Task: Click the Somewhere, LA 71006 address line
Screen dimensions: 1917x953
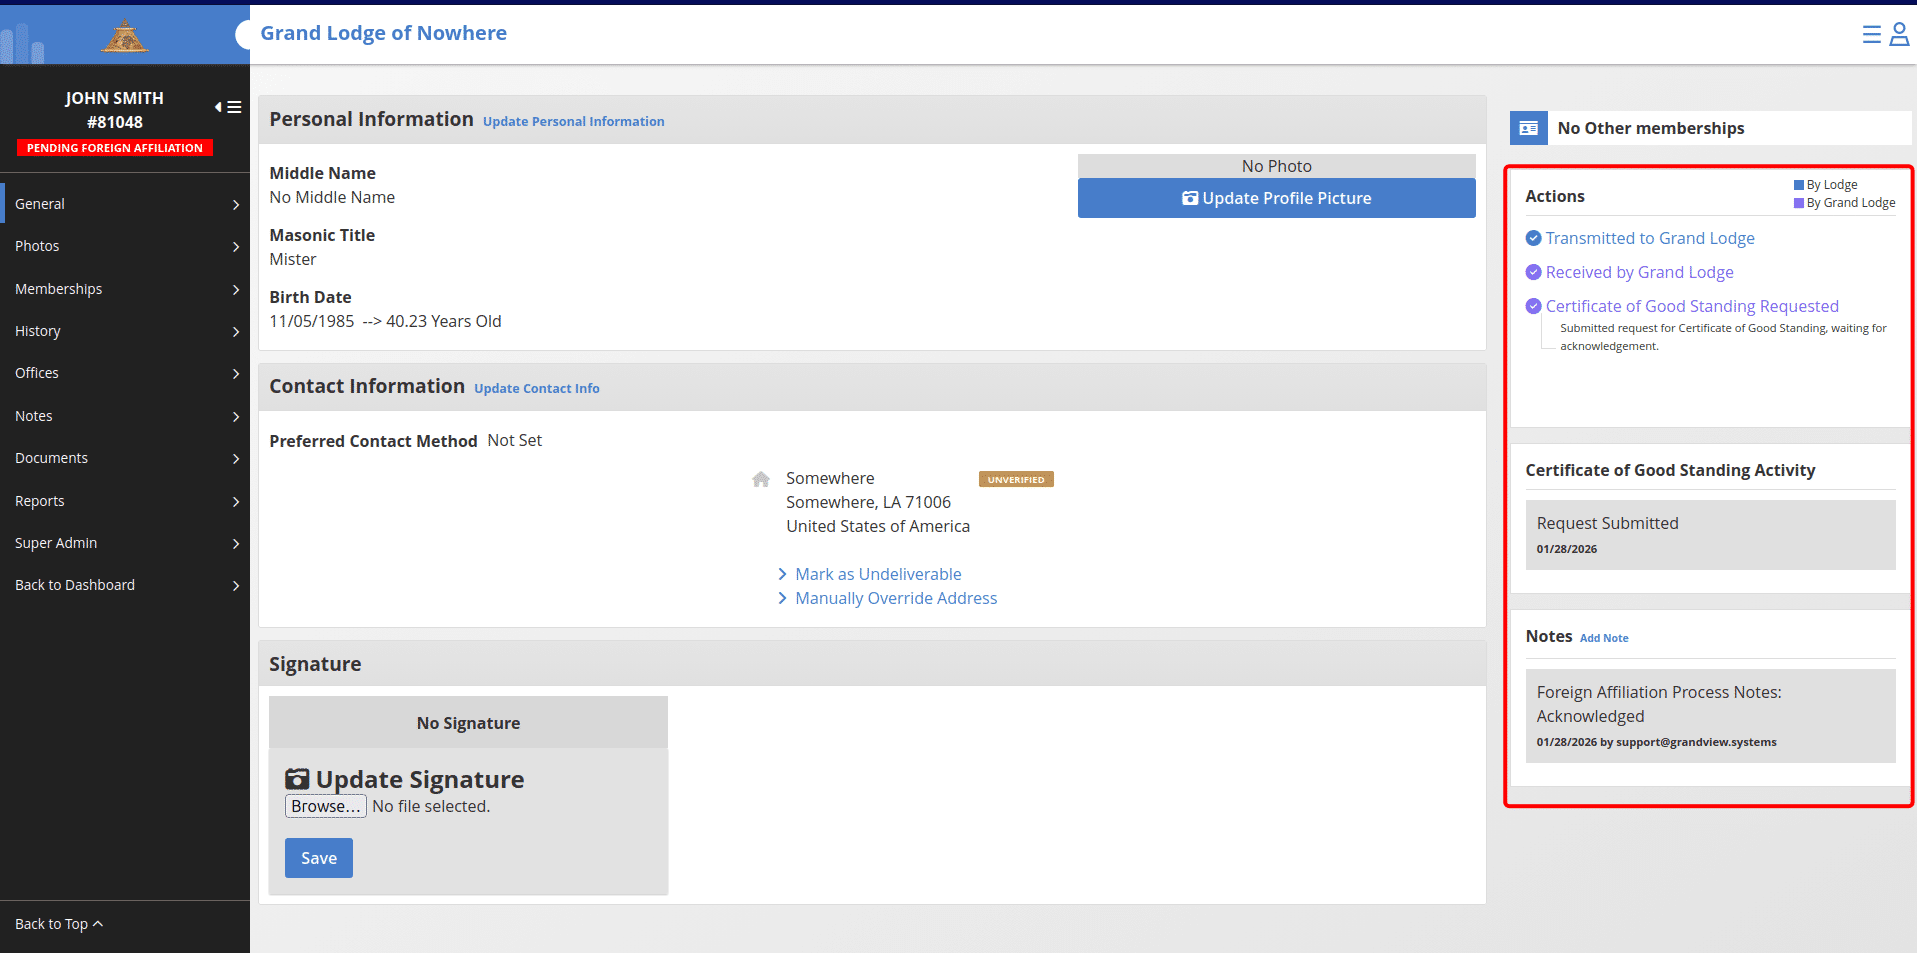Action: click(x=868, y=502)
